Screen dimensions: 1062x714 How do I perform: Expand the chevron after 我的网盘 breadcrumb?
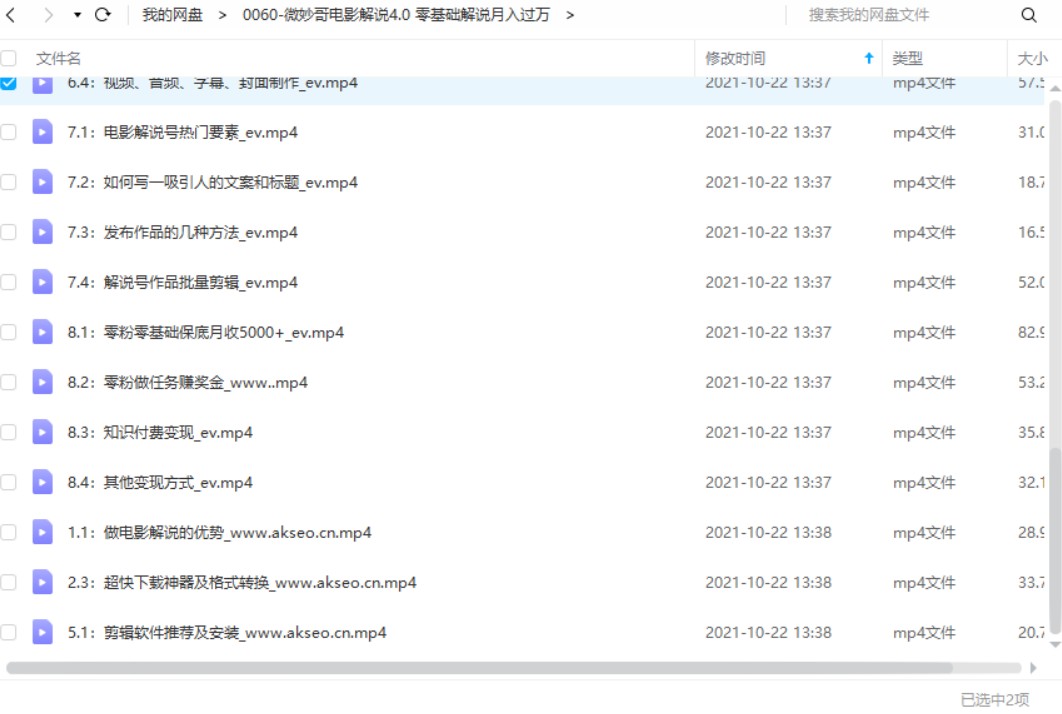tap(222, 15)
